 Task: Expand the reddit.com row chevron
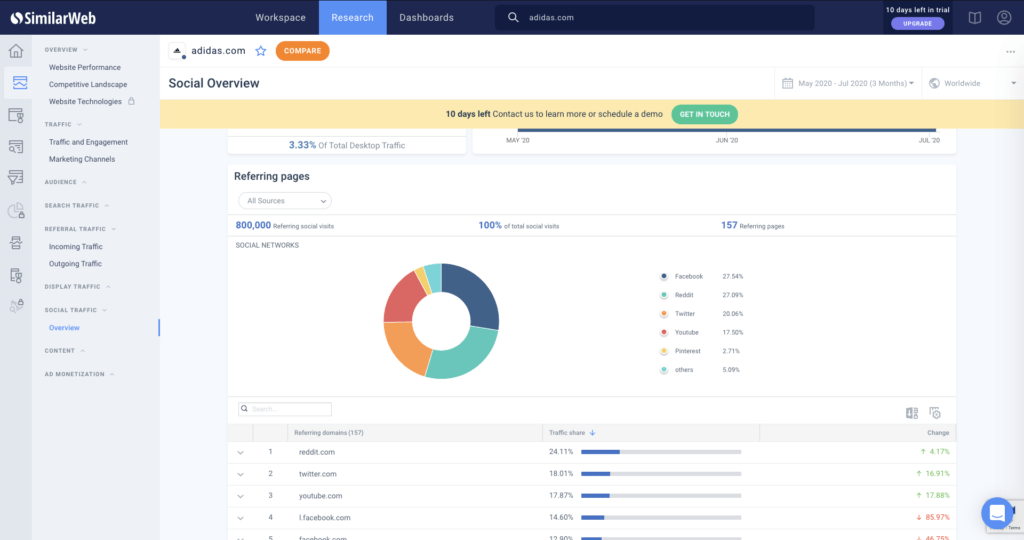(x=240, y=453)
